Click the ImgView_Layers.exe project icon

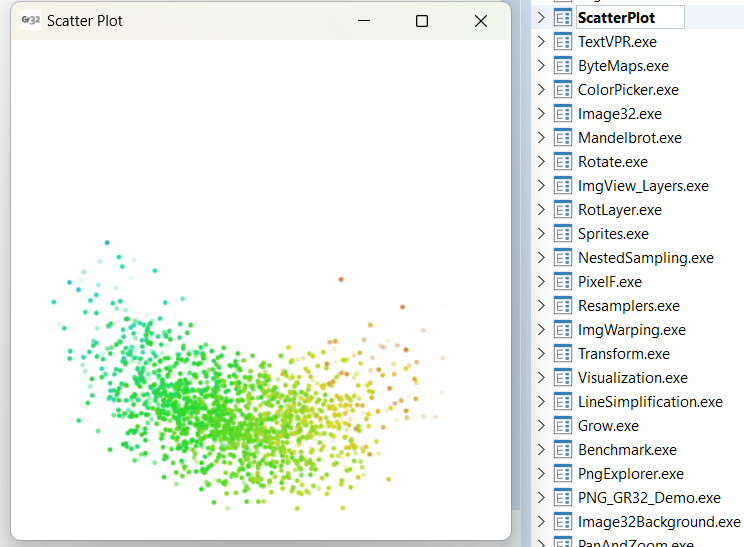click(563, 186)
